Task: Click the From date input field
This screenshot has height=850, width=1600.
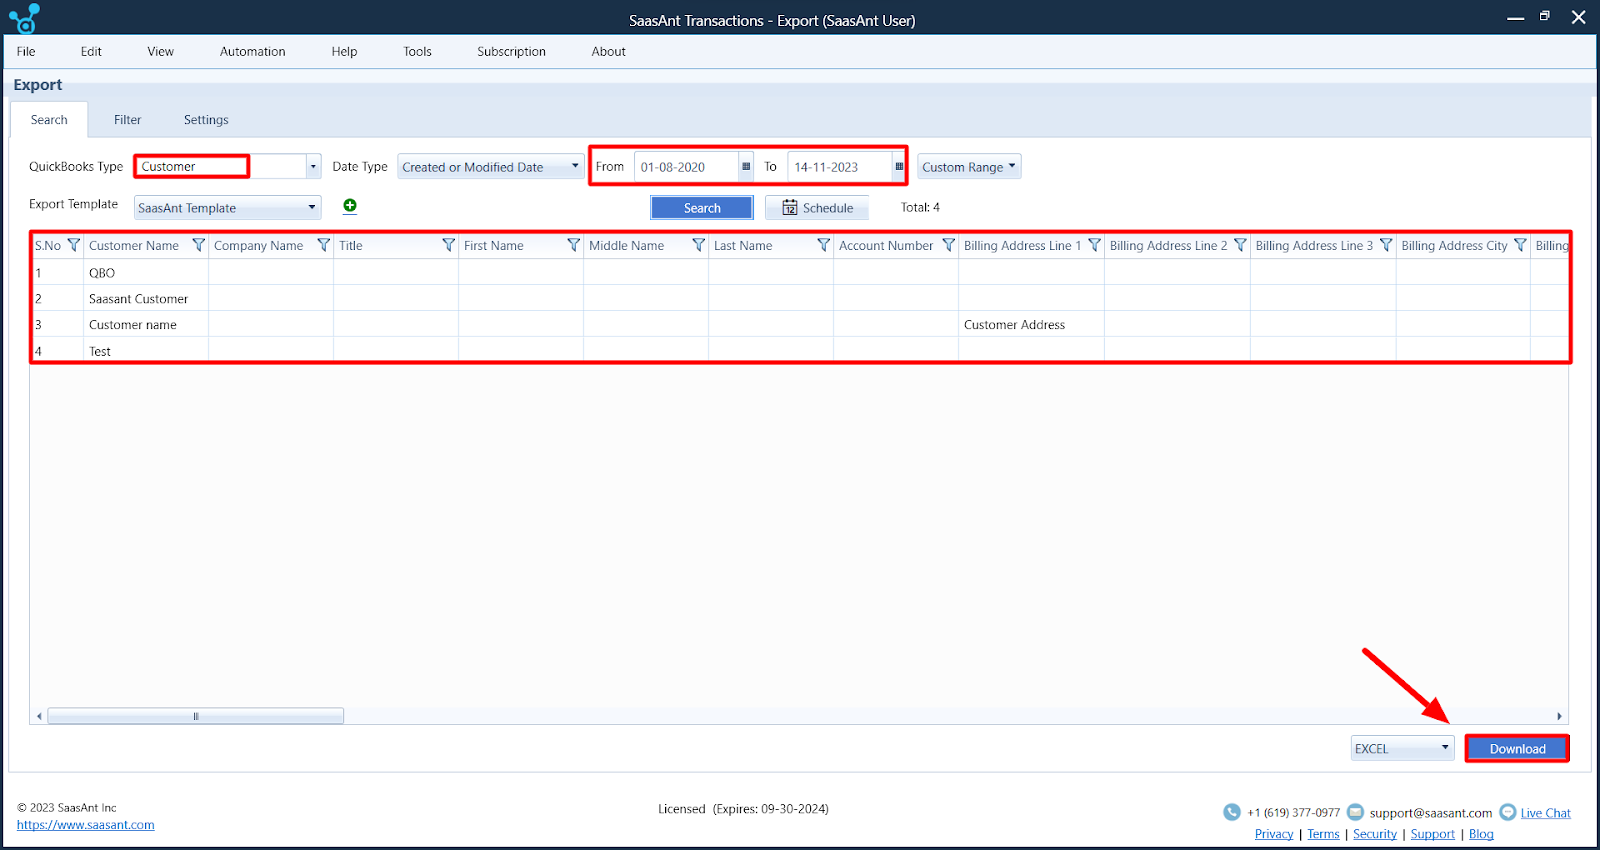Action: click(686, 167)
